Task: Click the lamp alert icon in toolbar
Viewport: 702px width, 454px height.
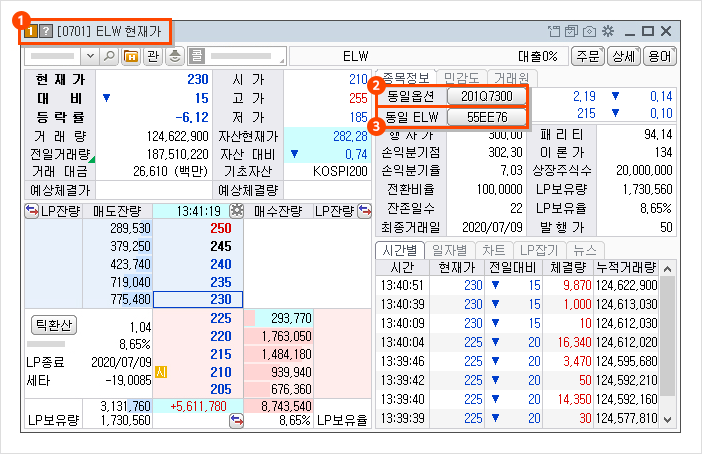Action: pyautogui.click(x=175, y=56)
